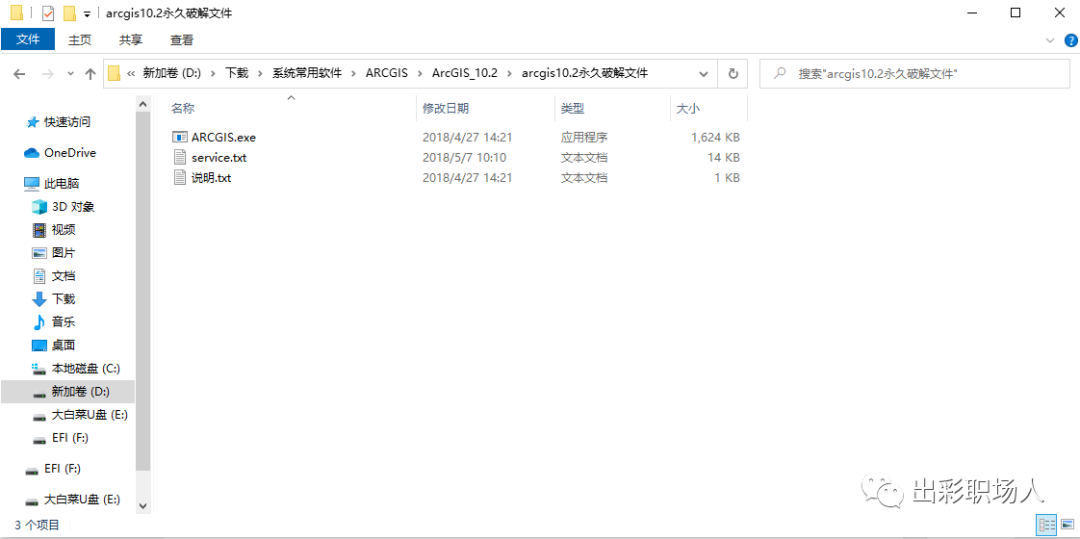
Task: Open the 文档 folder in the sidebar
Action: click(x=63, y=276)
